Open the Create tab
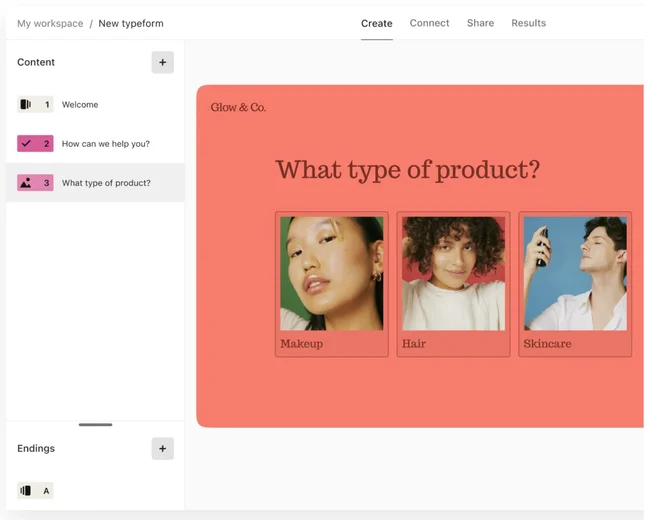 tap(377, 23)
